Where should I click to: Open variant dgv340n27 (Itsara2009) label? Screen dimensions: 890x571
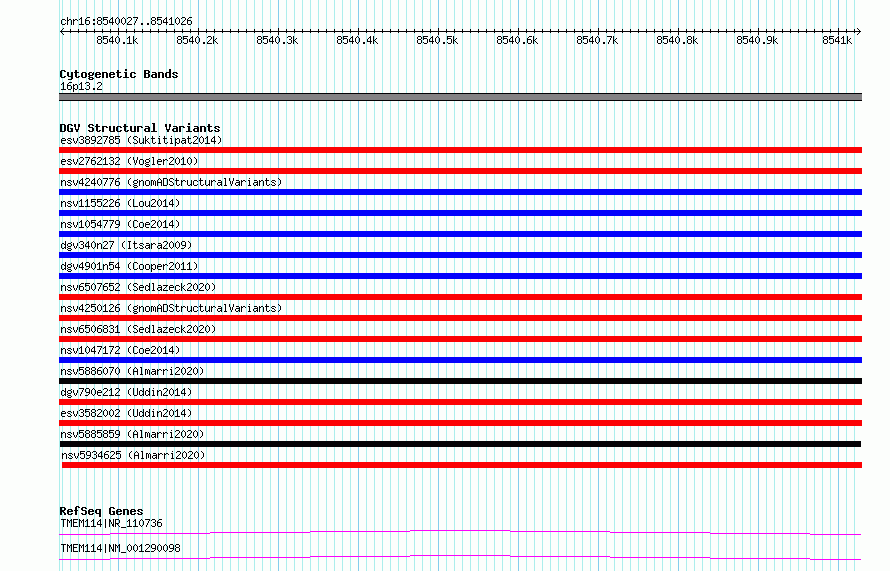point(126,245)
